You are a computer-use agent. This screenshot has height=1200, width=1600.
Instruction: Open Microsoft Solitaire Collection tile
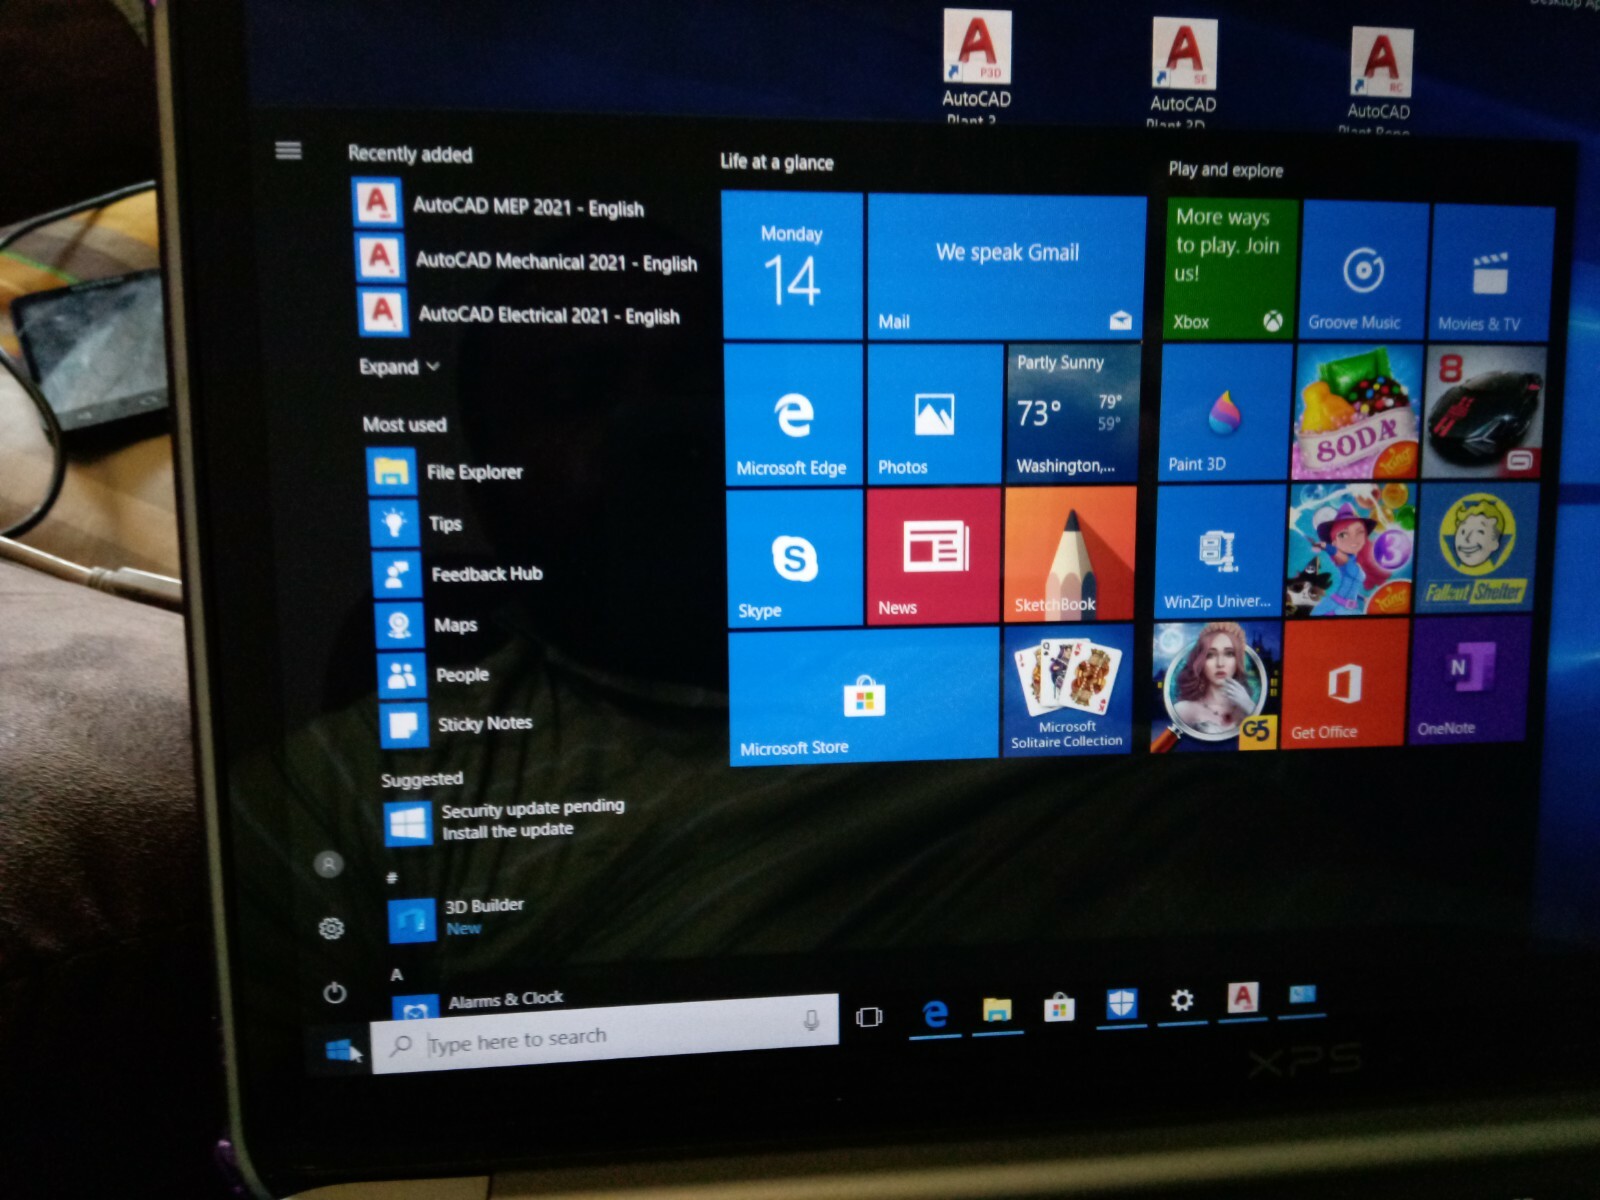tap(1068, 690)
